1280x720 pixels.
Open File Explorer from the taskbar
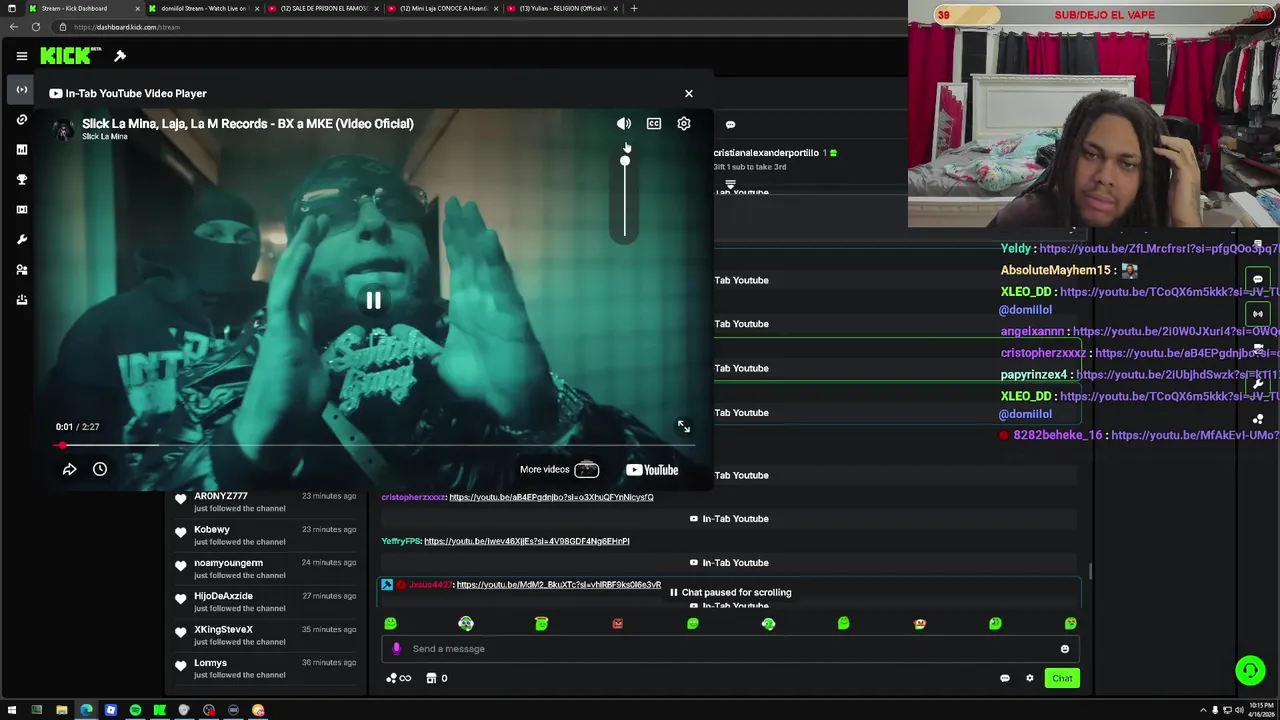coord(61,710)
